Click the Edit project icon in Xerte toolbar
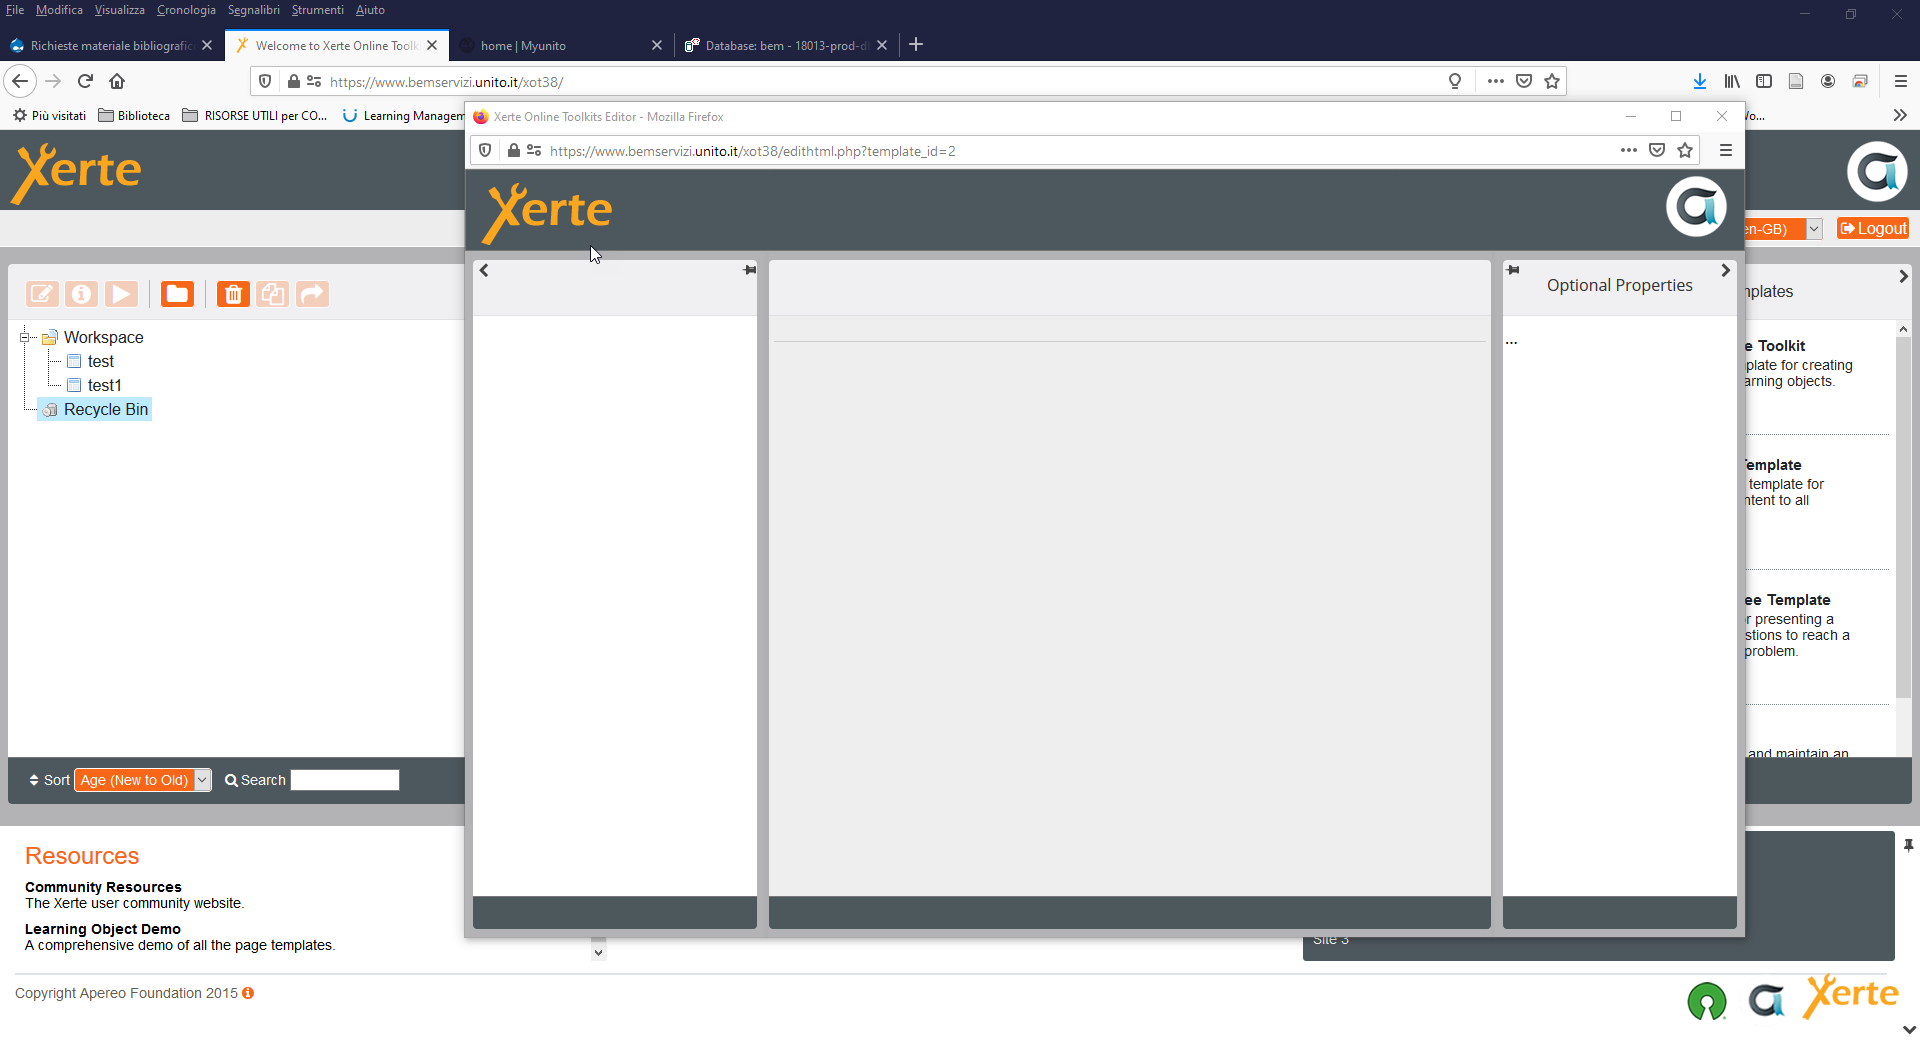1920x1040 pixels. (x=42, y=294)
